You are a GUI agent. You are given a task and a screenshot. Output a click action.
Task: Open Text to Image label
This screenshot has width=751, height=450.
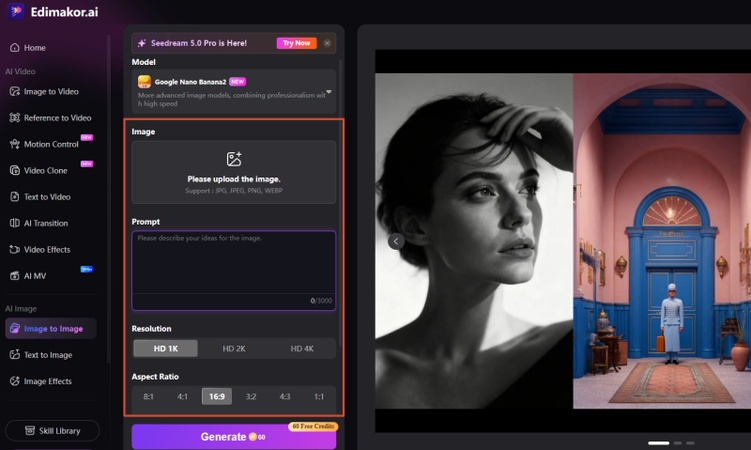click(x=48, y=355)
